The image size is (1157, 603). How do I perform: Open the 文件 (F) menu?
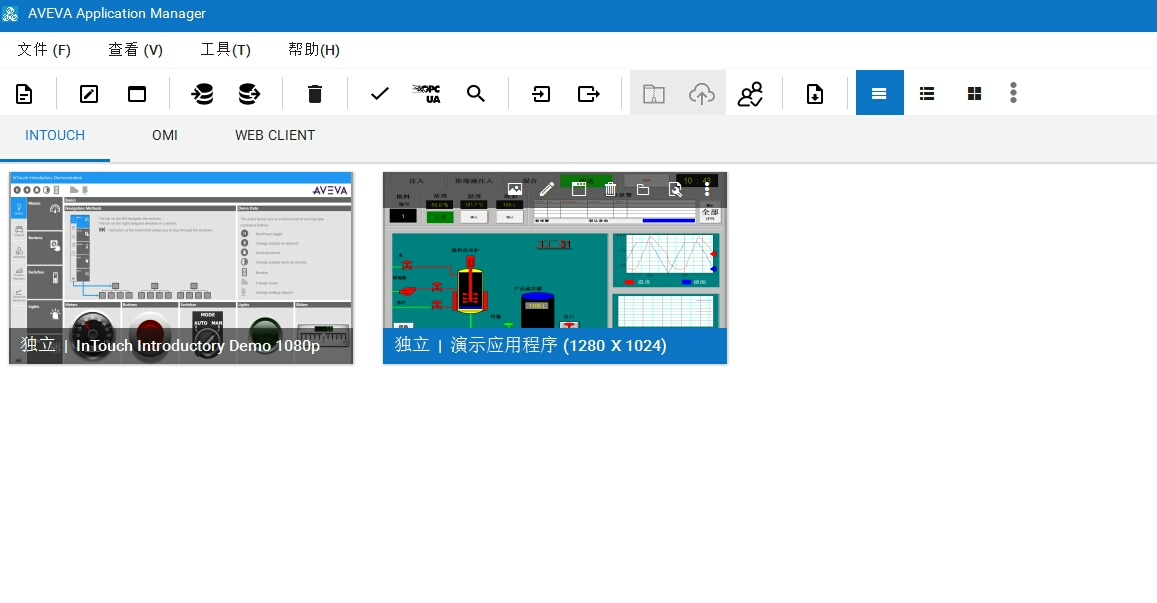pos(44,49)
